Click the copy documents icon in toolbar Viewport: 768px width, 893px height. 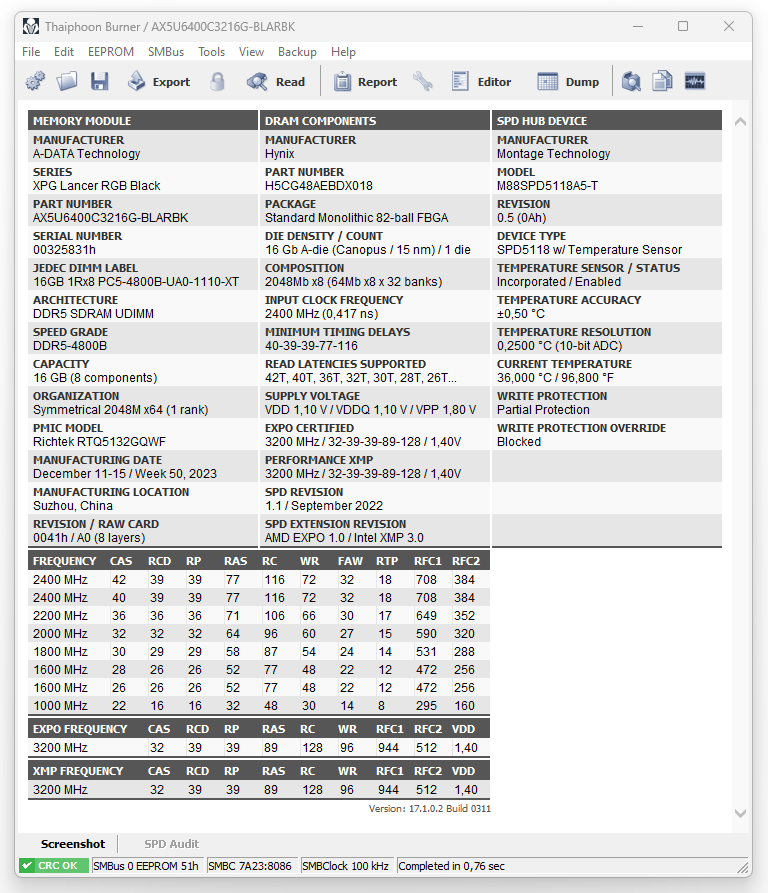[x=662, y=81]
